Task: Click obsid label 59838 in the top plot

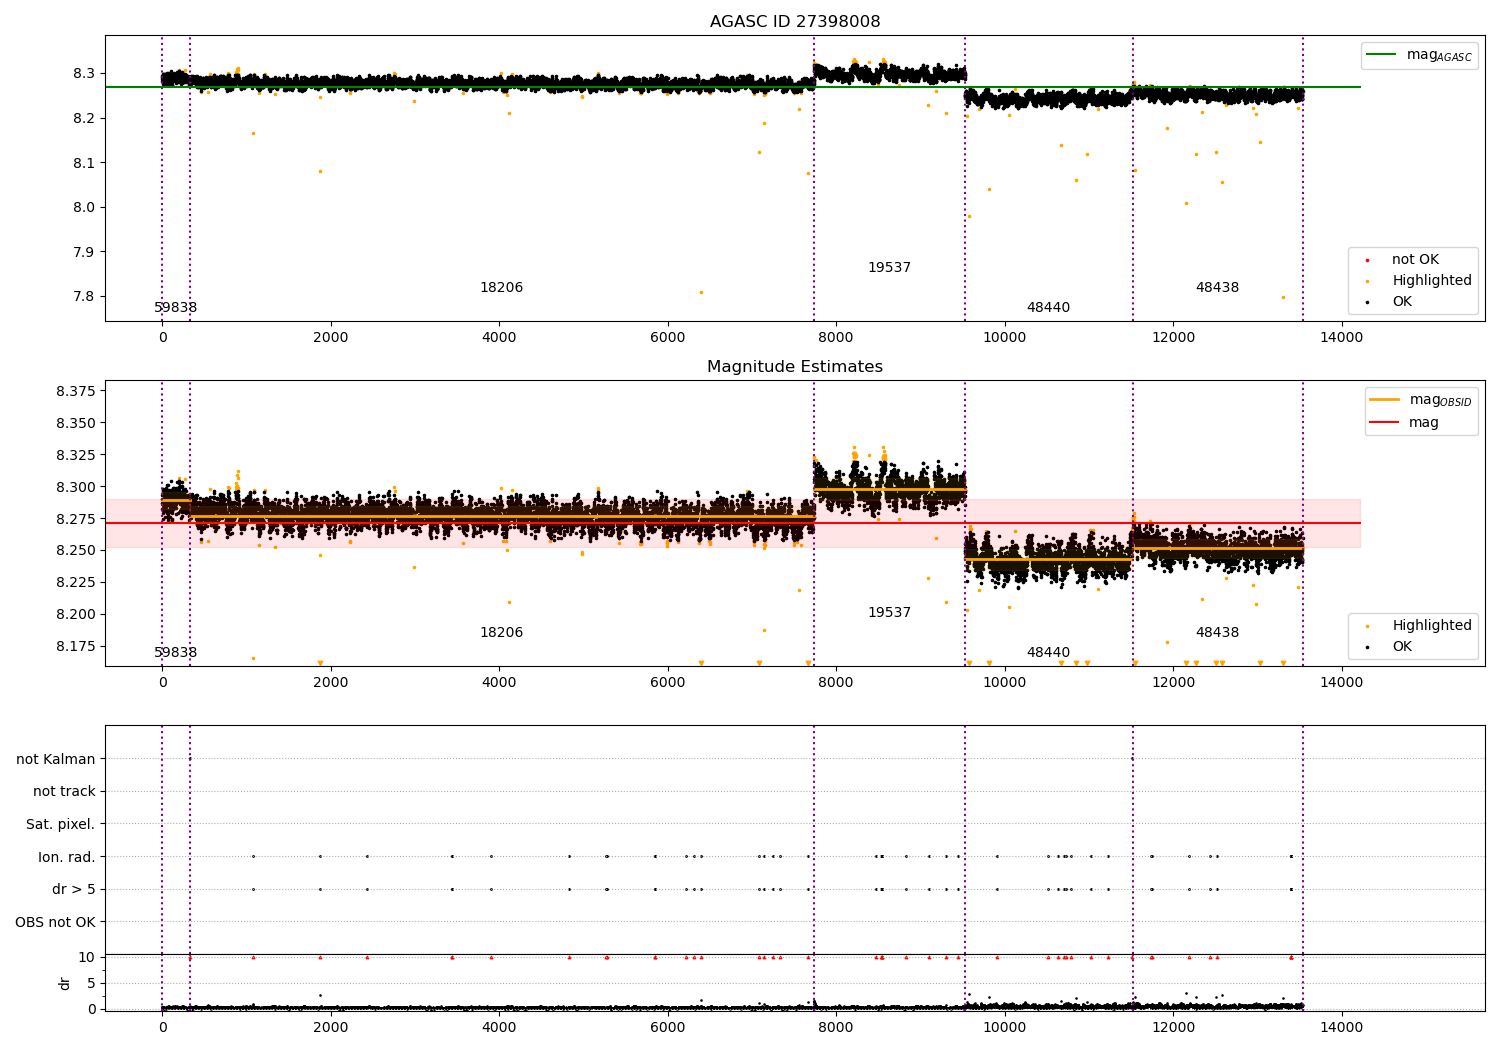Action: point(176,308)
